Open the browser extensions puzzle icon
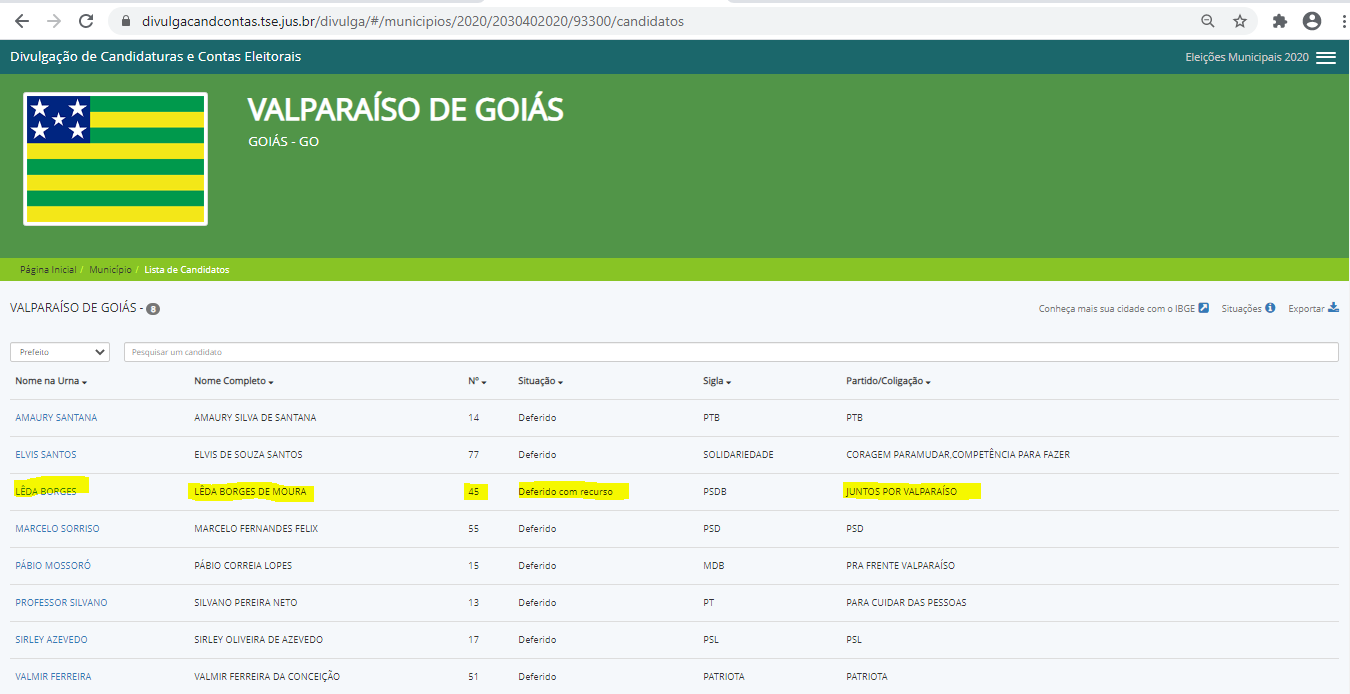The height and width of the screenshot is (694, 1350). coord(1279,21)
